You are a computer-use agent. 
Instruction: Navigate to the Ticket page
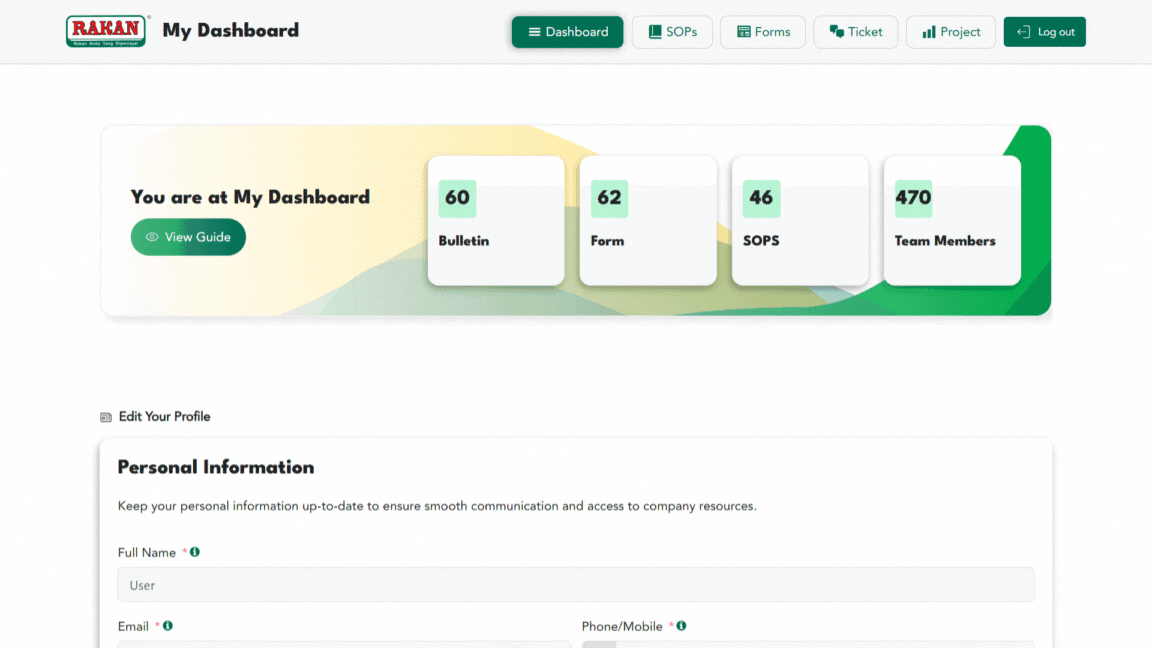click(855, 32)
